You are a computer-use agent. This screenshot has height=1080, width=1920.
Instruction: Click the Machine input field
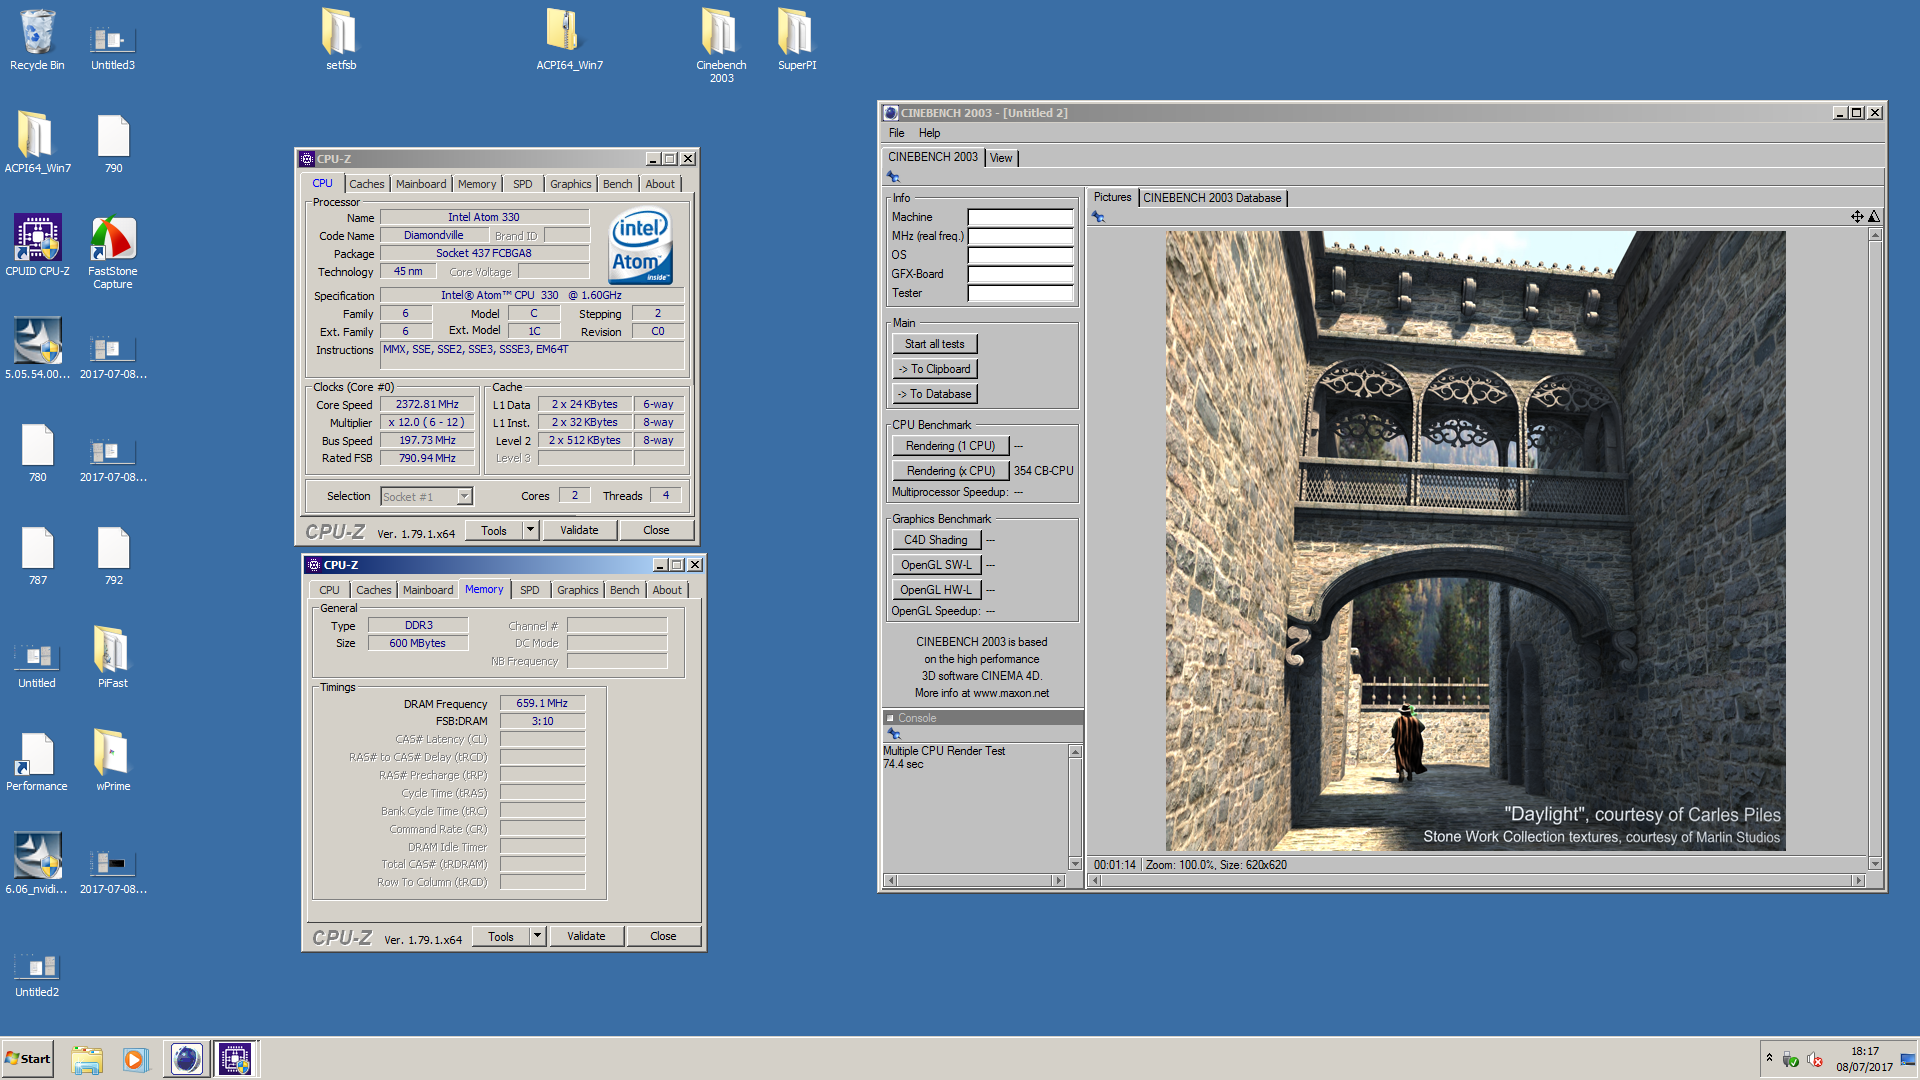1020,217
